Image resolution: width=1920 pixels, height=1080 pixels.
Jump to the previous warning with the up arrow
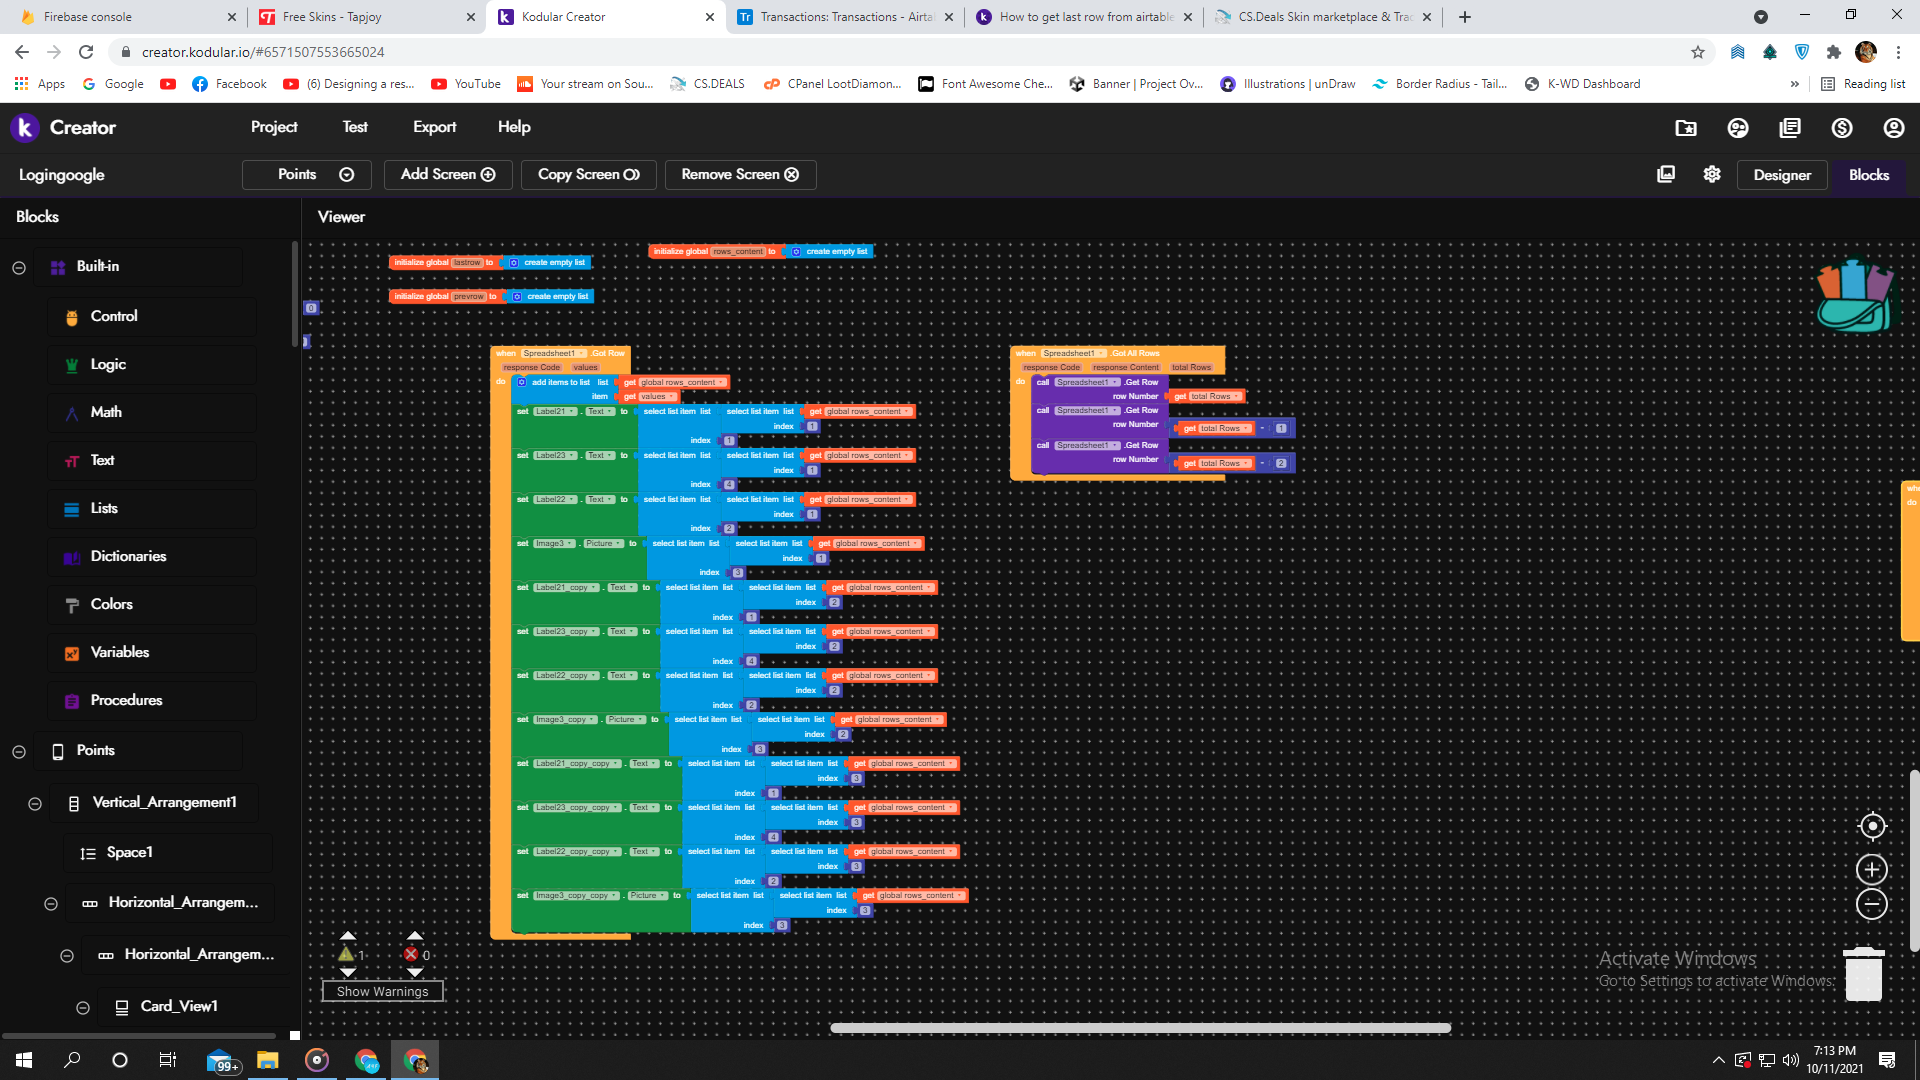tap(348, 936)
